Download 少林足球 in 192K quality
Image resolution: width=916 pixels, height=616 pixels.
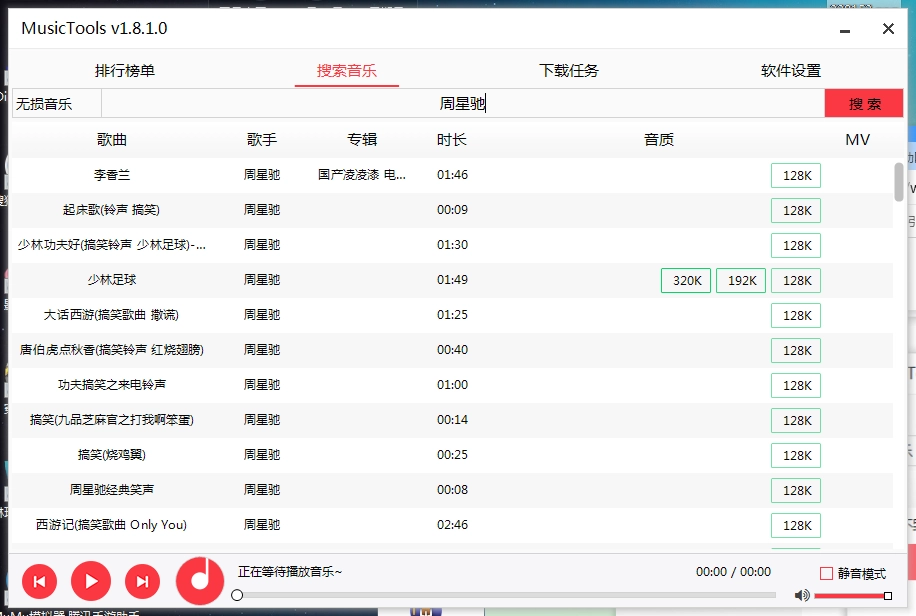click(x=740, y=280)
